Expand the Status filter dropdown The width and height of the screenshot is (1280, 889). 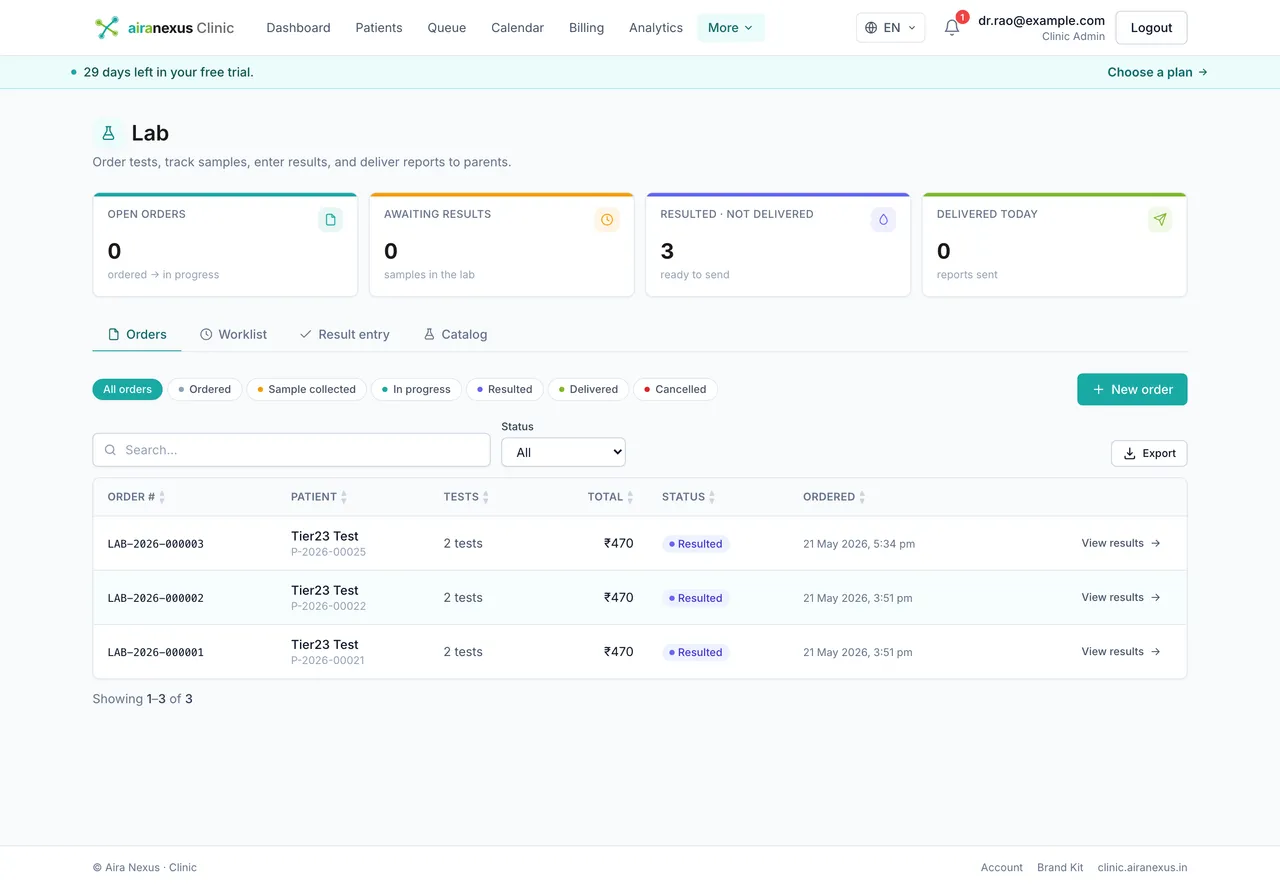563,452
